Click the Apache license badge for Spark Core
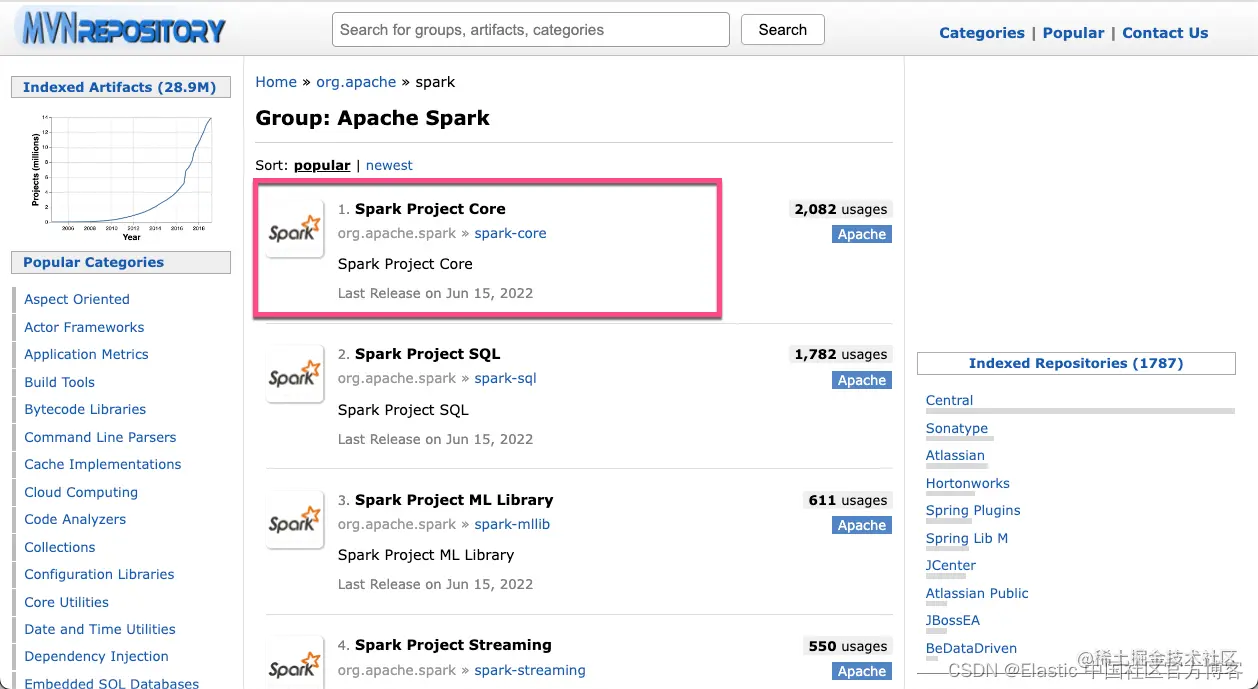 tap(861, 234)
